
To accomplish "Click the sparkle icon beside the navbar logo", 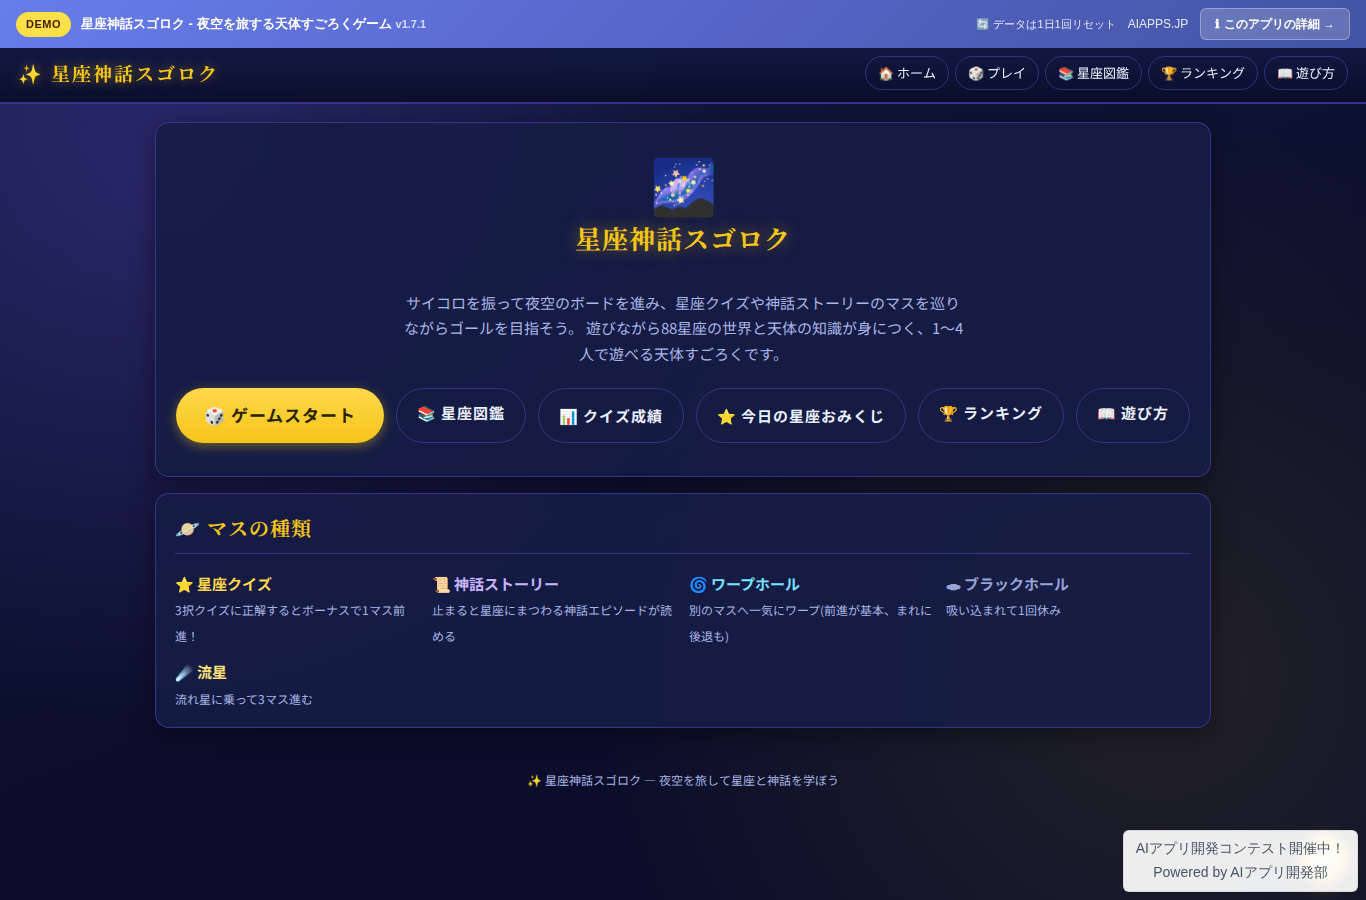I will [x=30, y=74].
